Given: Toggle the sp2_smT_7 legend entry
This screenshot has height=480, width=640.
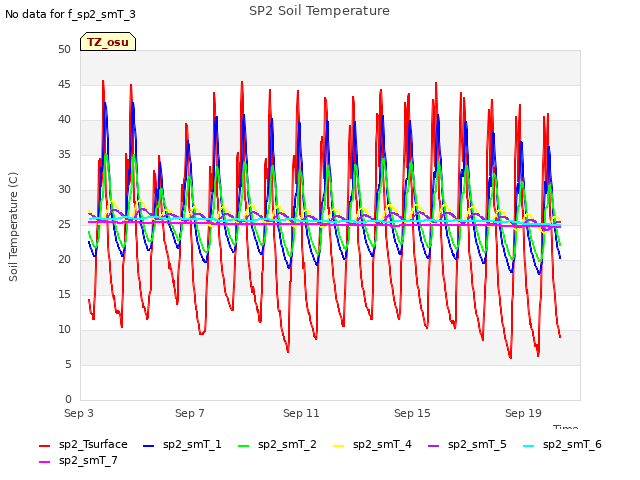Looking at the screenshot, I should [x=78, y=460].
